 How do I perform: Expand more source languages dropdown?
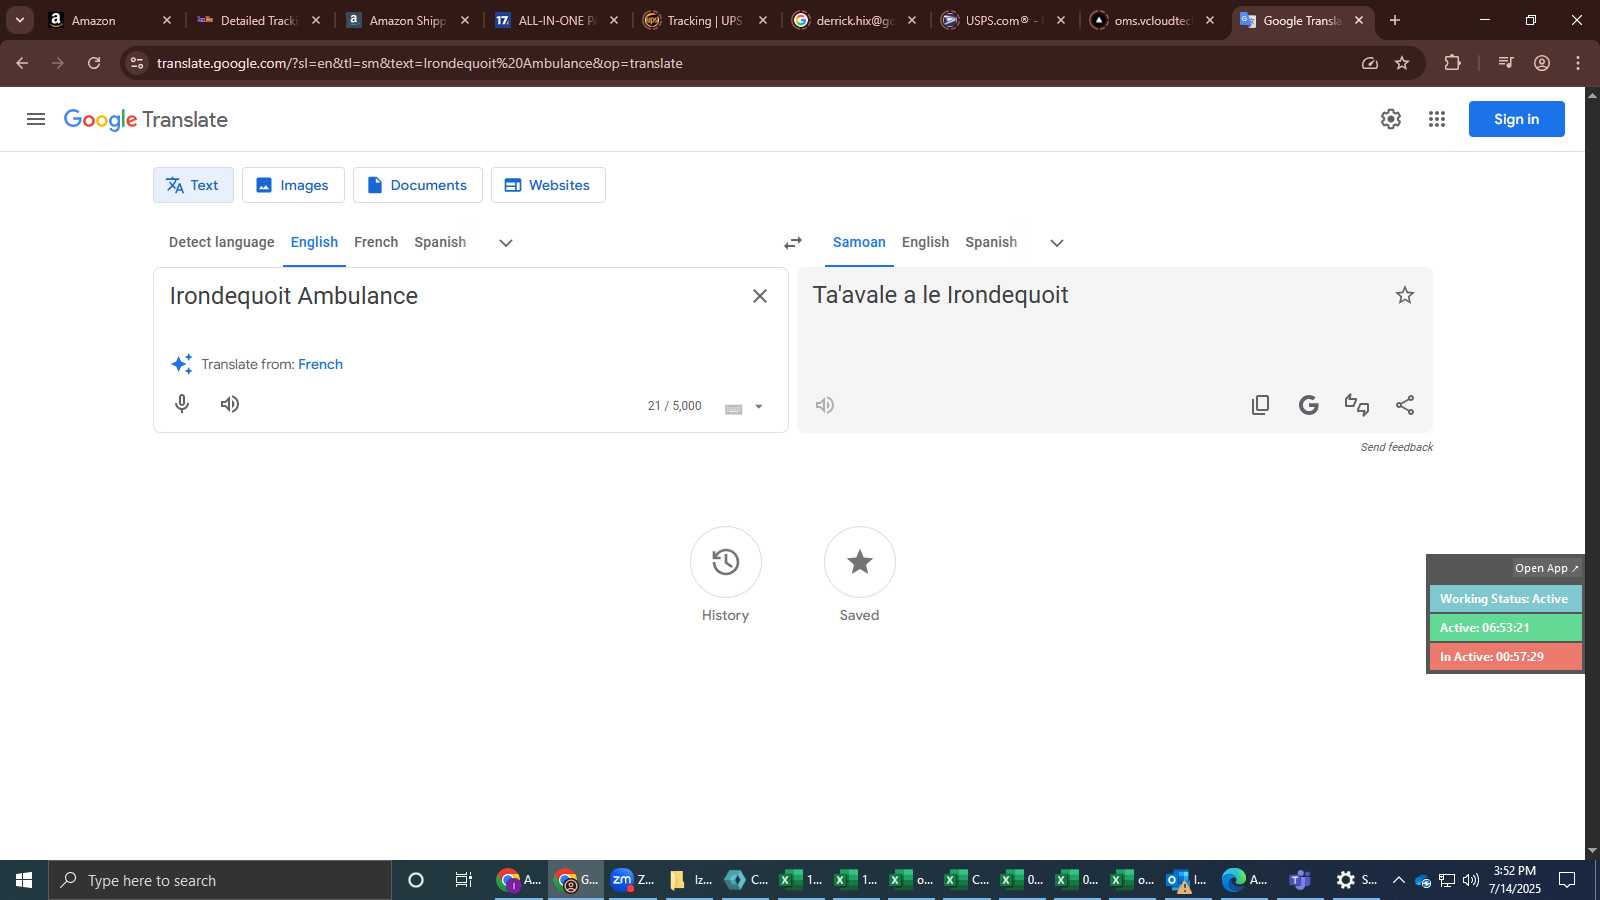tap(506, 243)
